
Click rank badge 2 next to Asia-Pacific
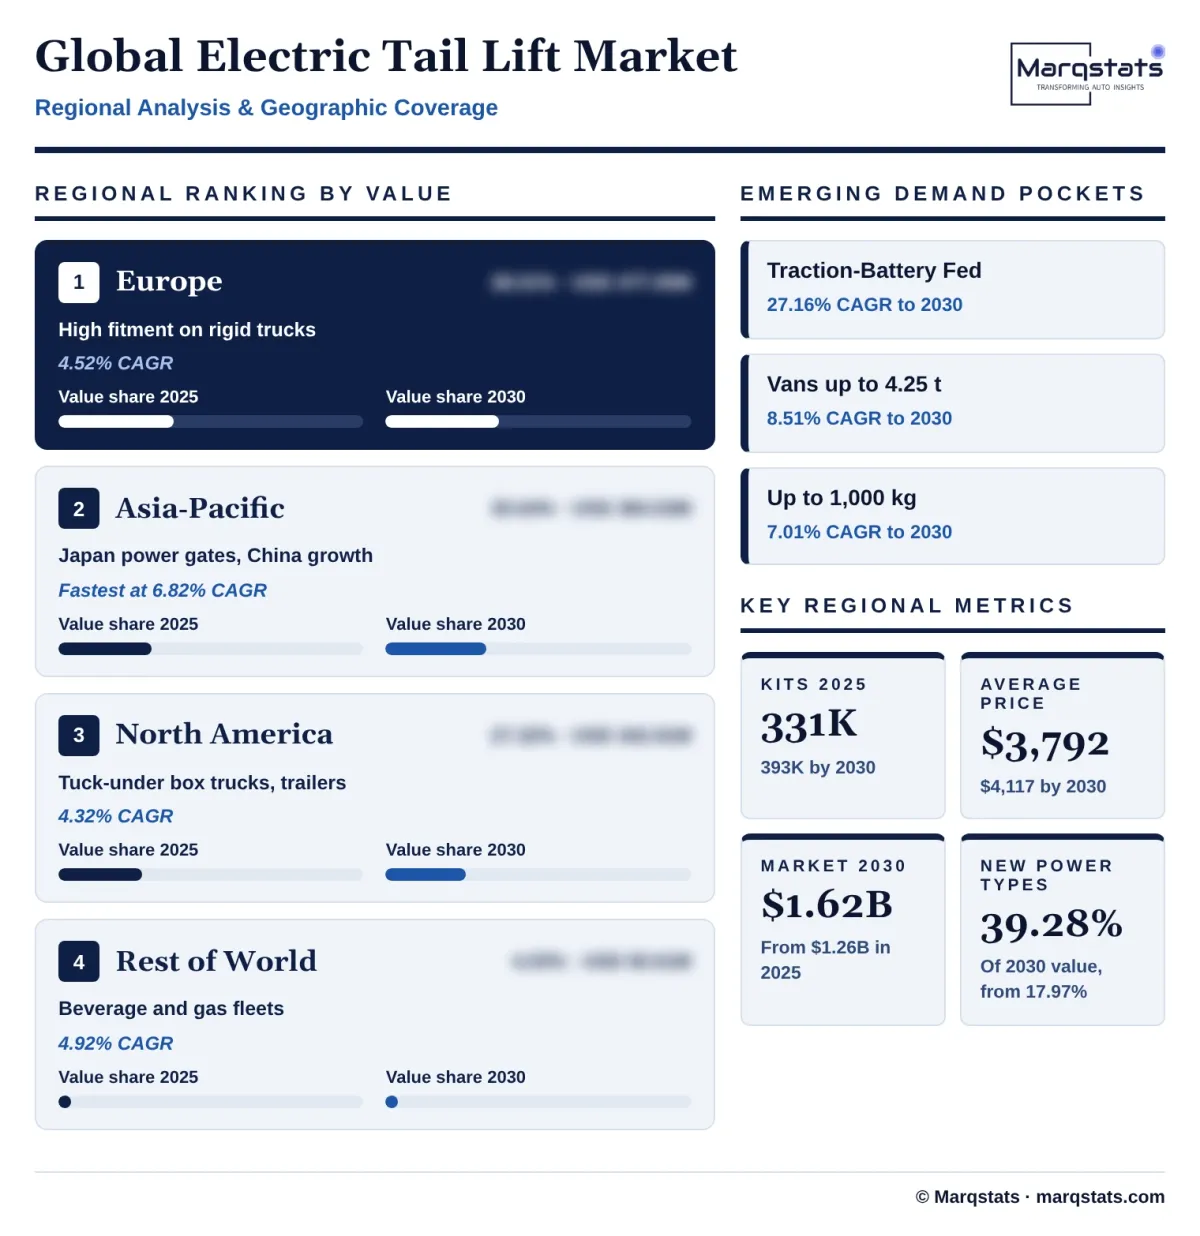[79, 509]
